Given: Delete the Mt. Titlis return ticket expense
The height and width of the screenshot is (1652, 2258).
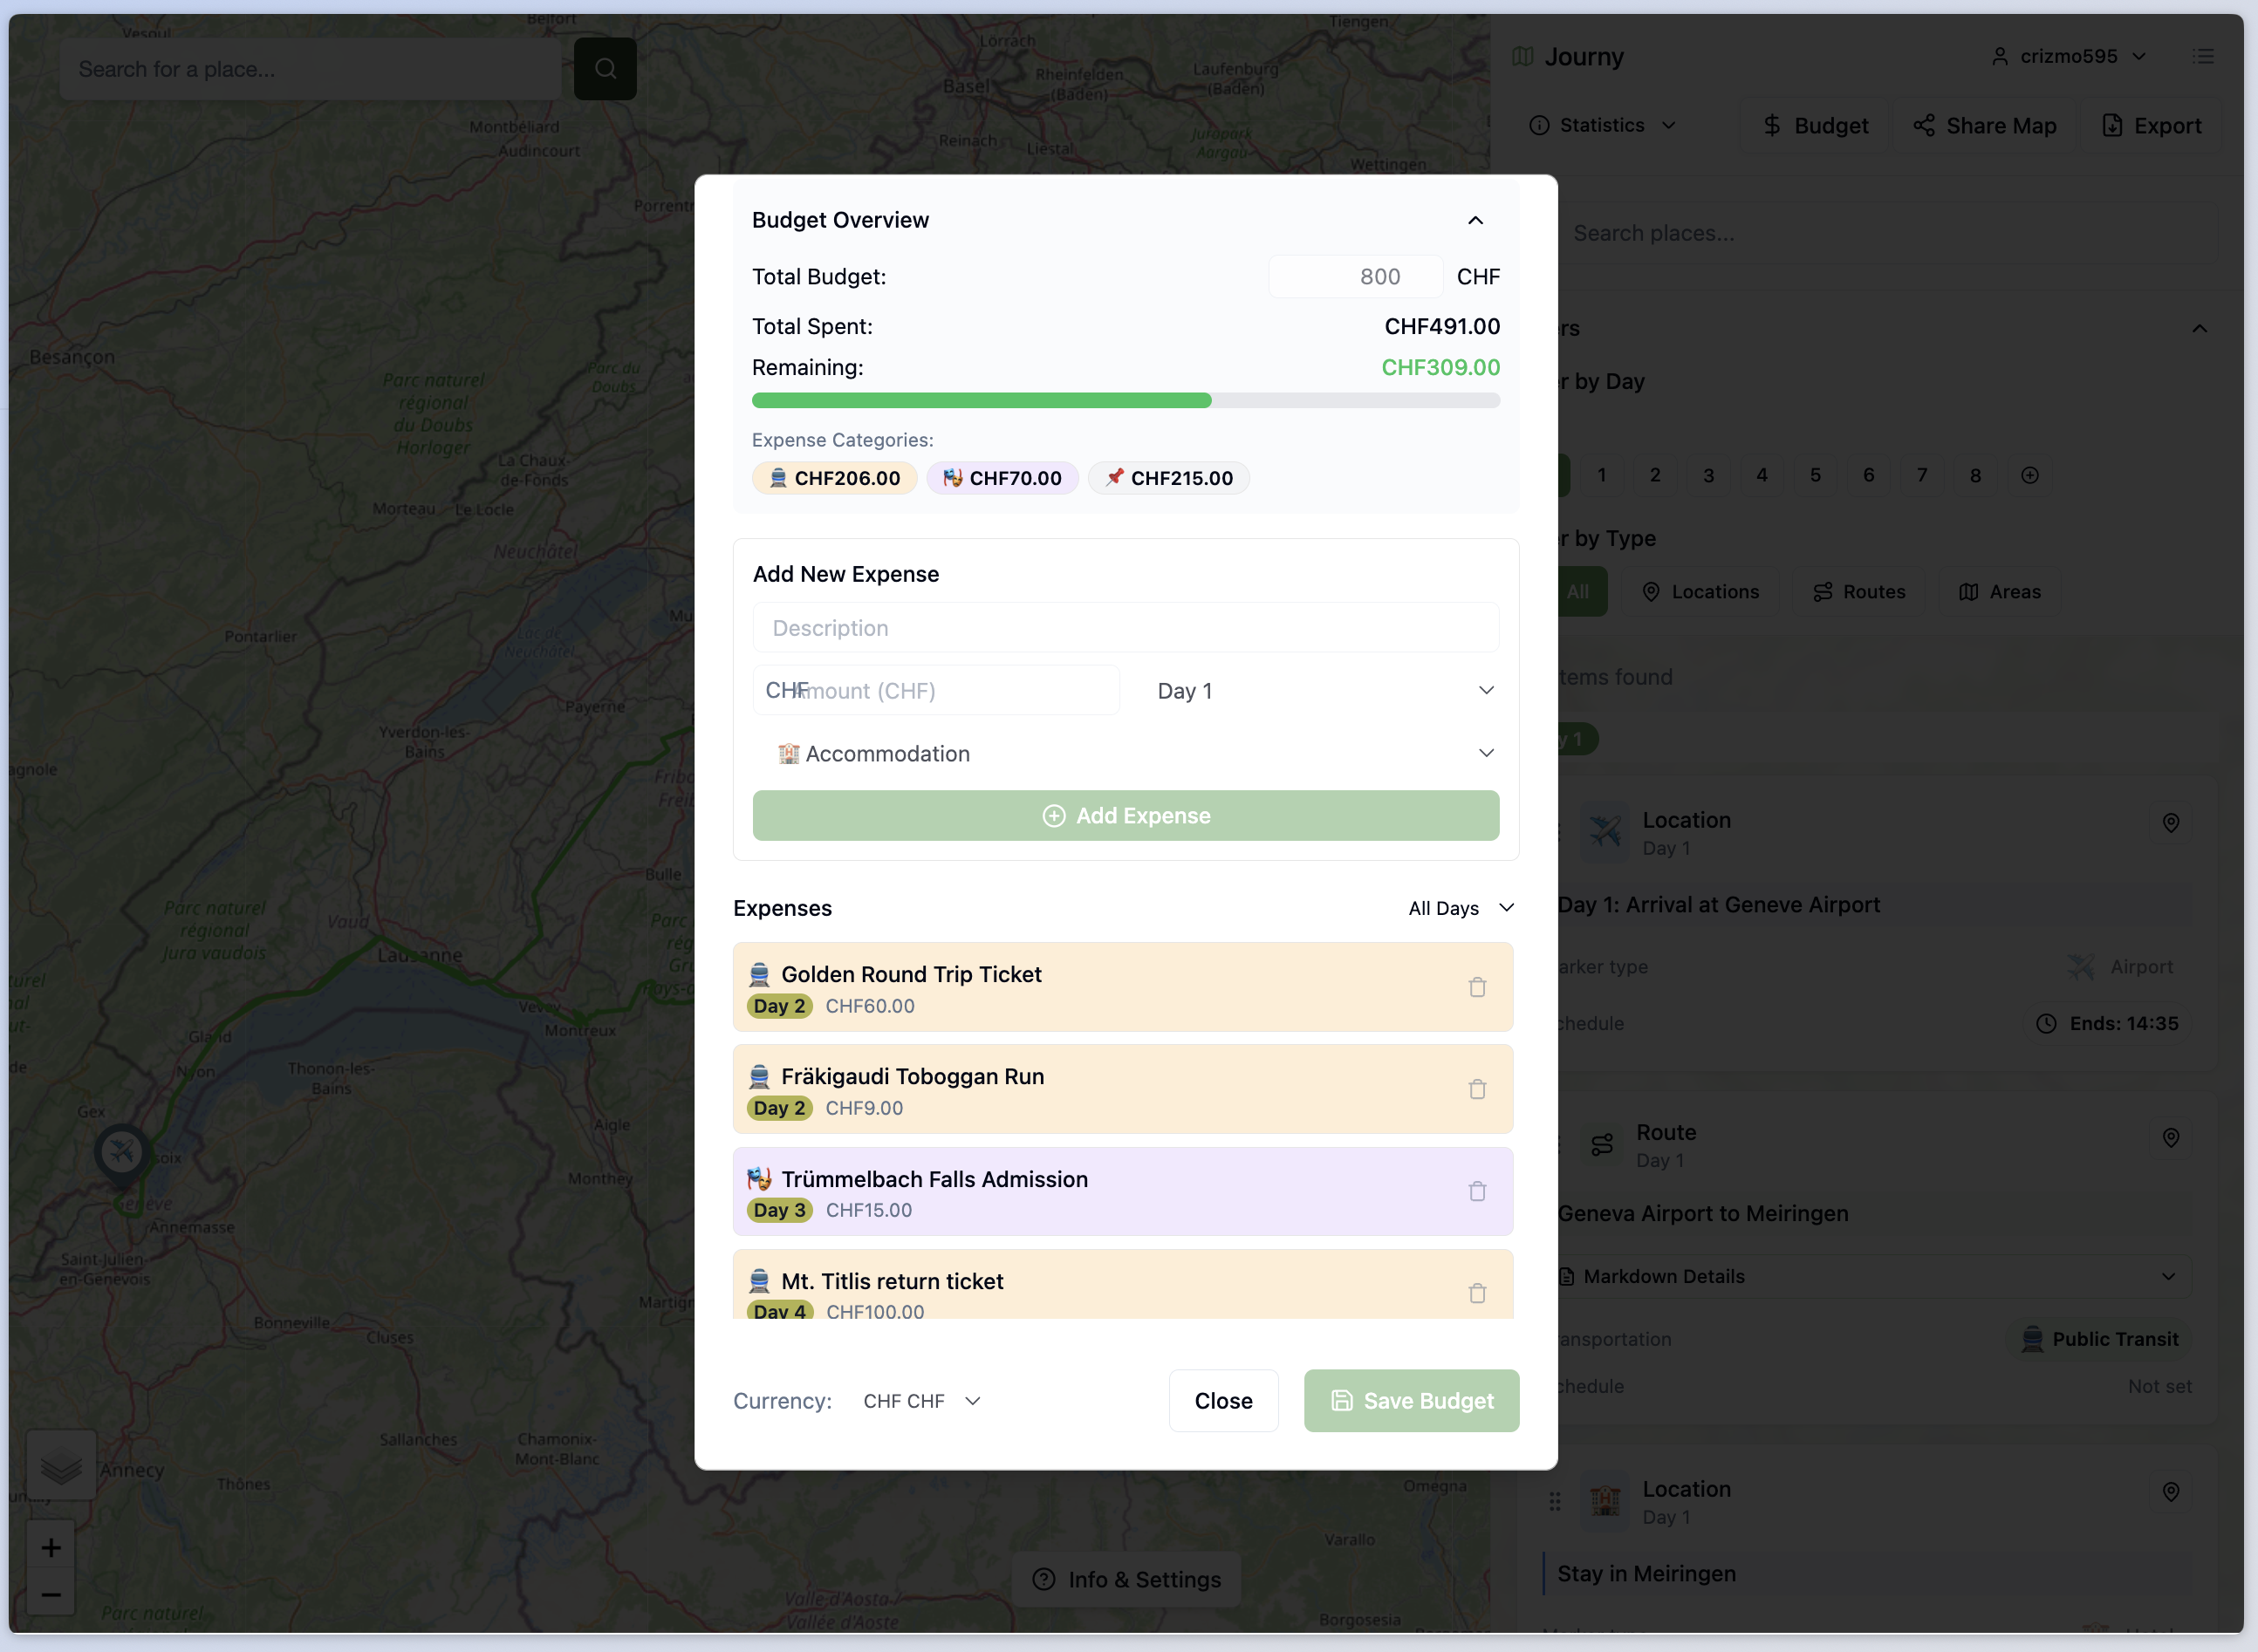Looking at the screenshot, I should click(x=1477, y=1294).
